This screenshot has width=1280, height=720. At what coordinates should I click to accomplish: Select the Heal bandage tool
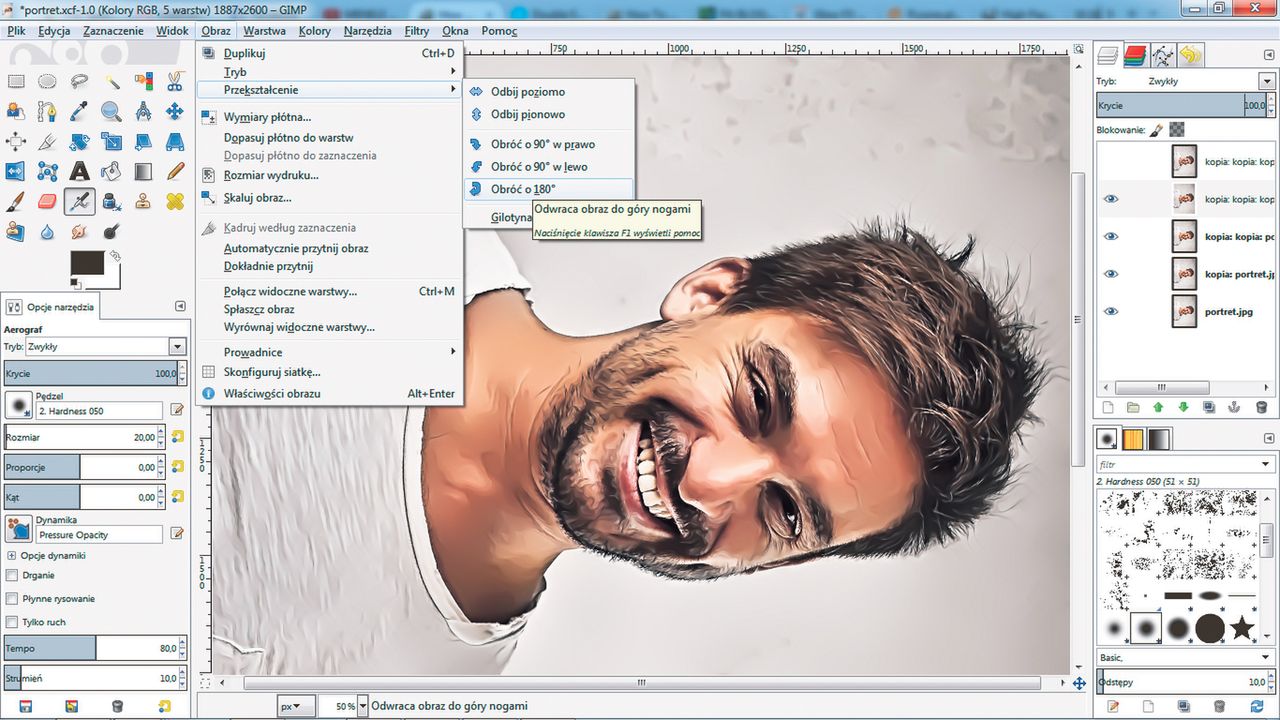pyautogui.click(x=175, y=201)
